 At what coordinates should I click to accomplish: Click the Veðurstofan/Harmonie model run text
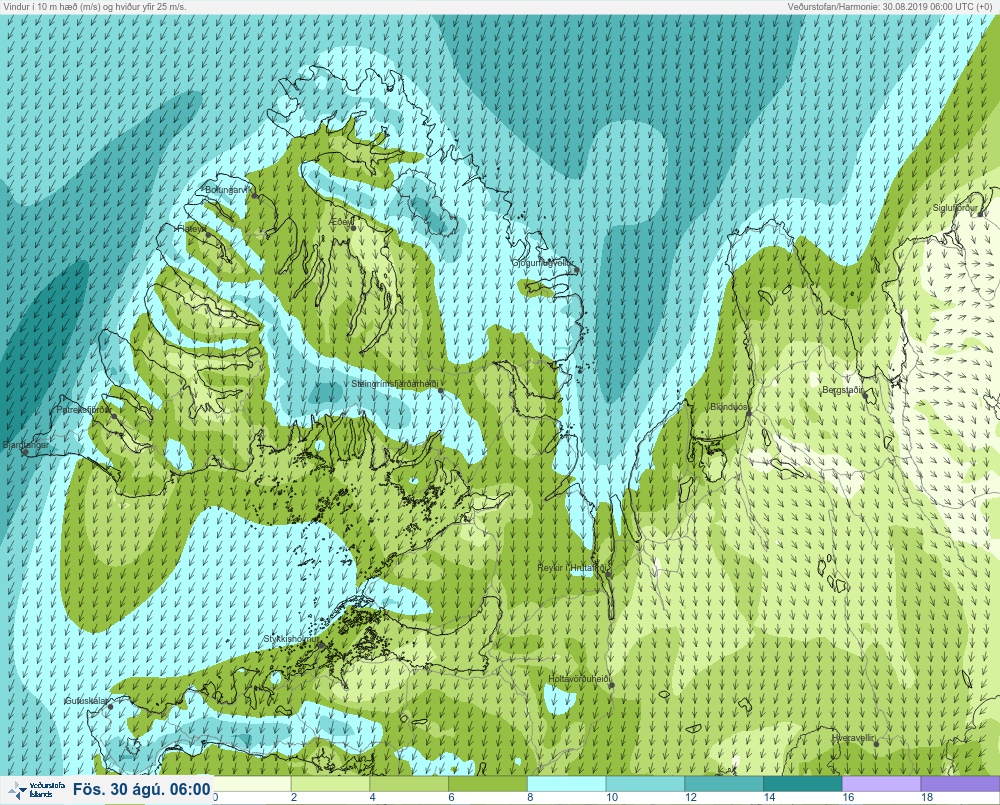click(890, 6)
